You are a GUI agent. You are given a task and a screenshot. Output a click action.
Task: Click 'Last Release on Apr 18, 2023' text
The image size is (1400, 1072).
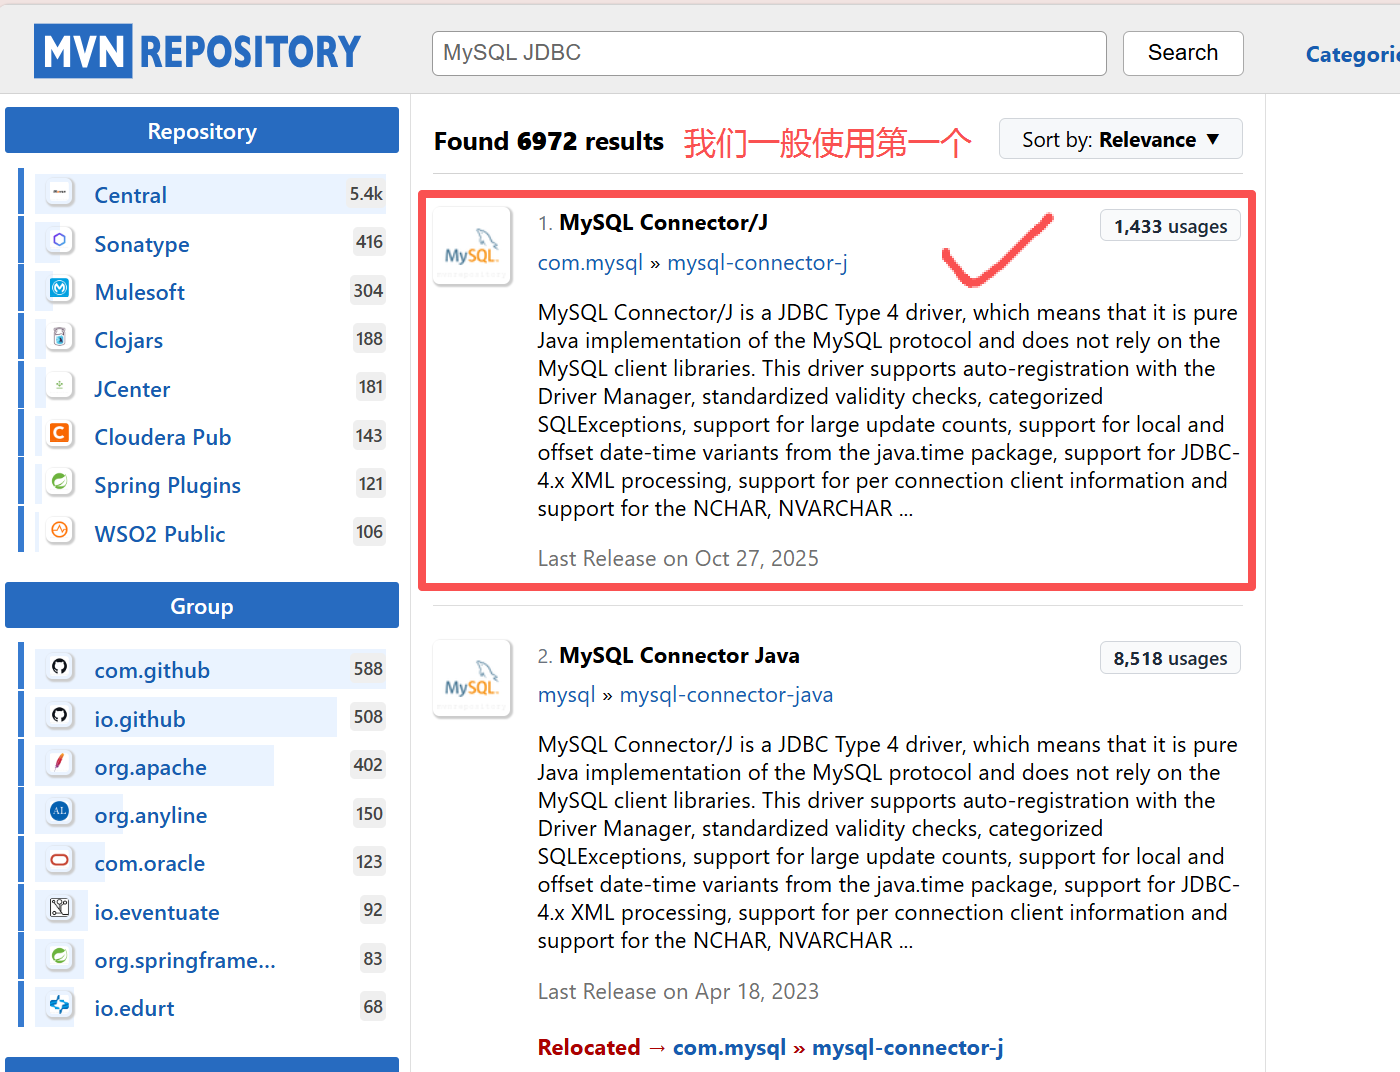click(678, 991)
